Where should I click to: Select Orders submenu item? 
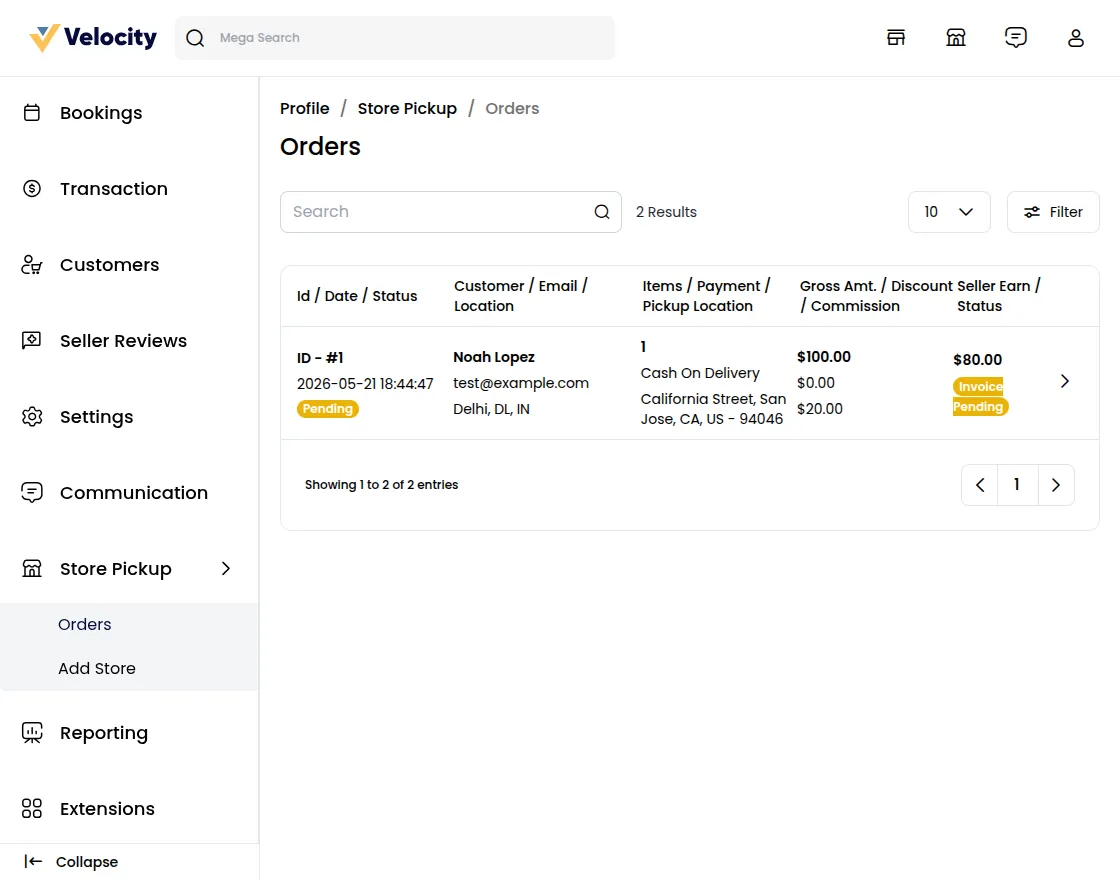(x=84, y=624)
